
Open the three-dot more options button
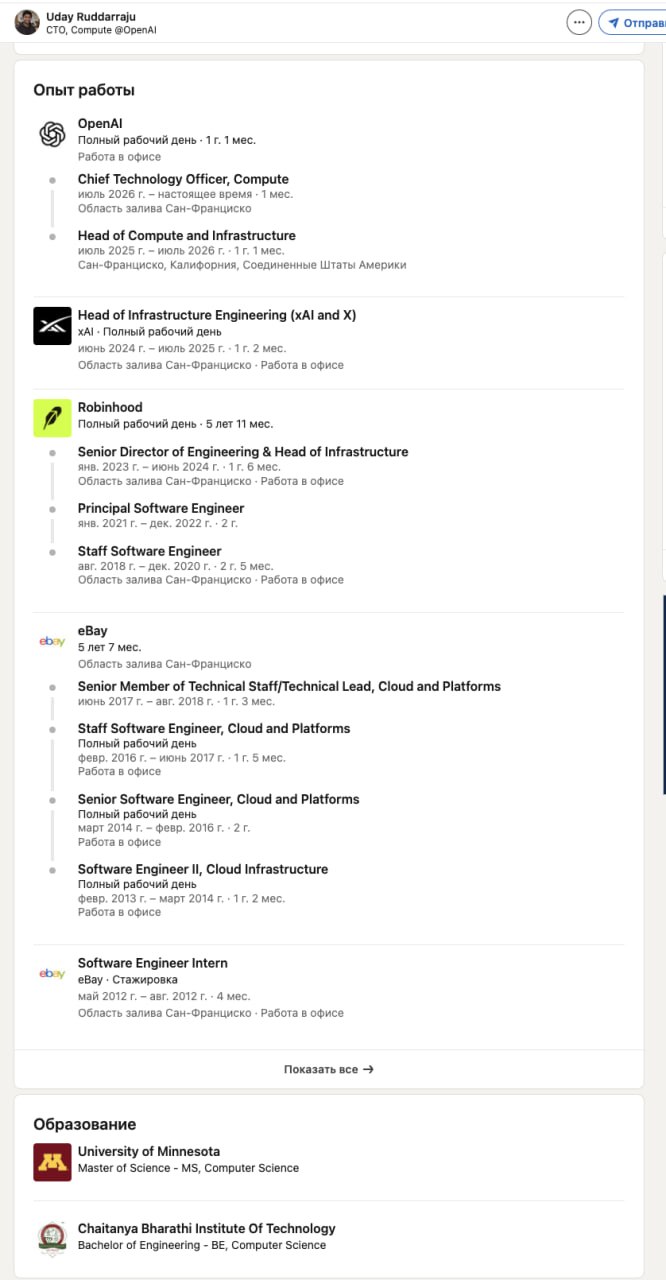point(579,22)
